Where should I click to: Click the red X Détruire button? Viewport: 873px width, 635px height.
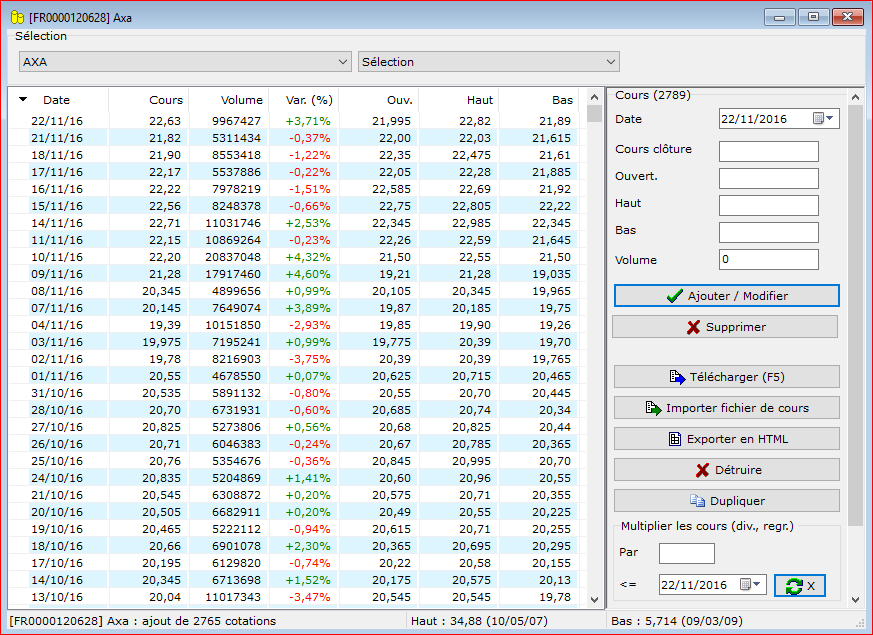[727, 470]
